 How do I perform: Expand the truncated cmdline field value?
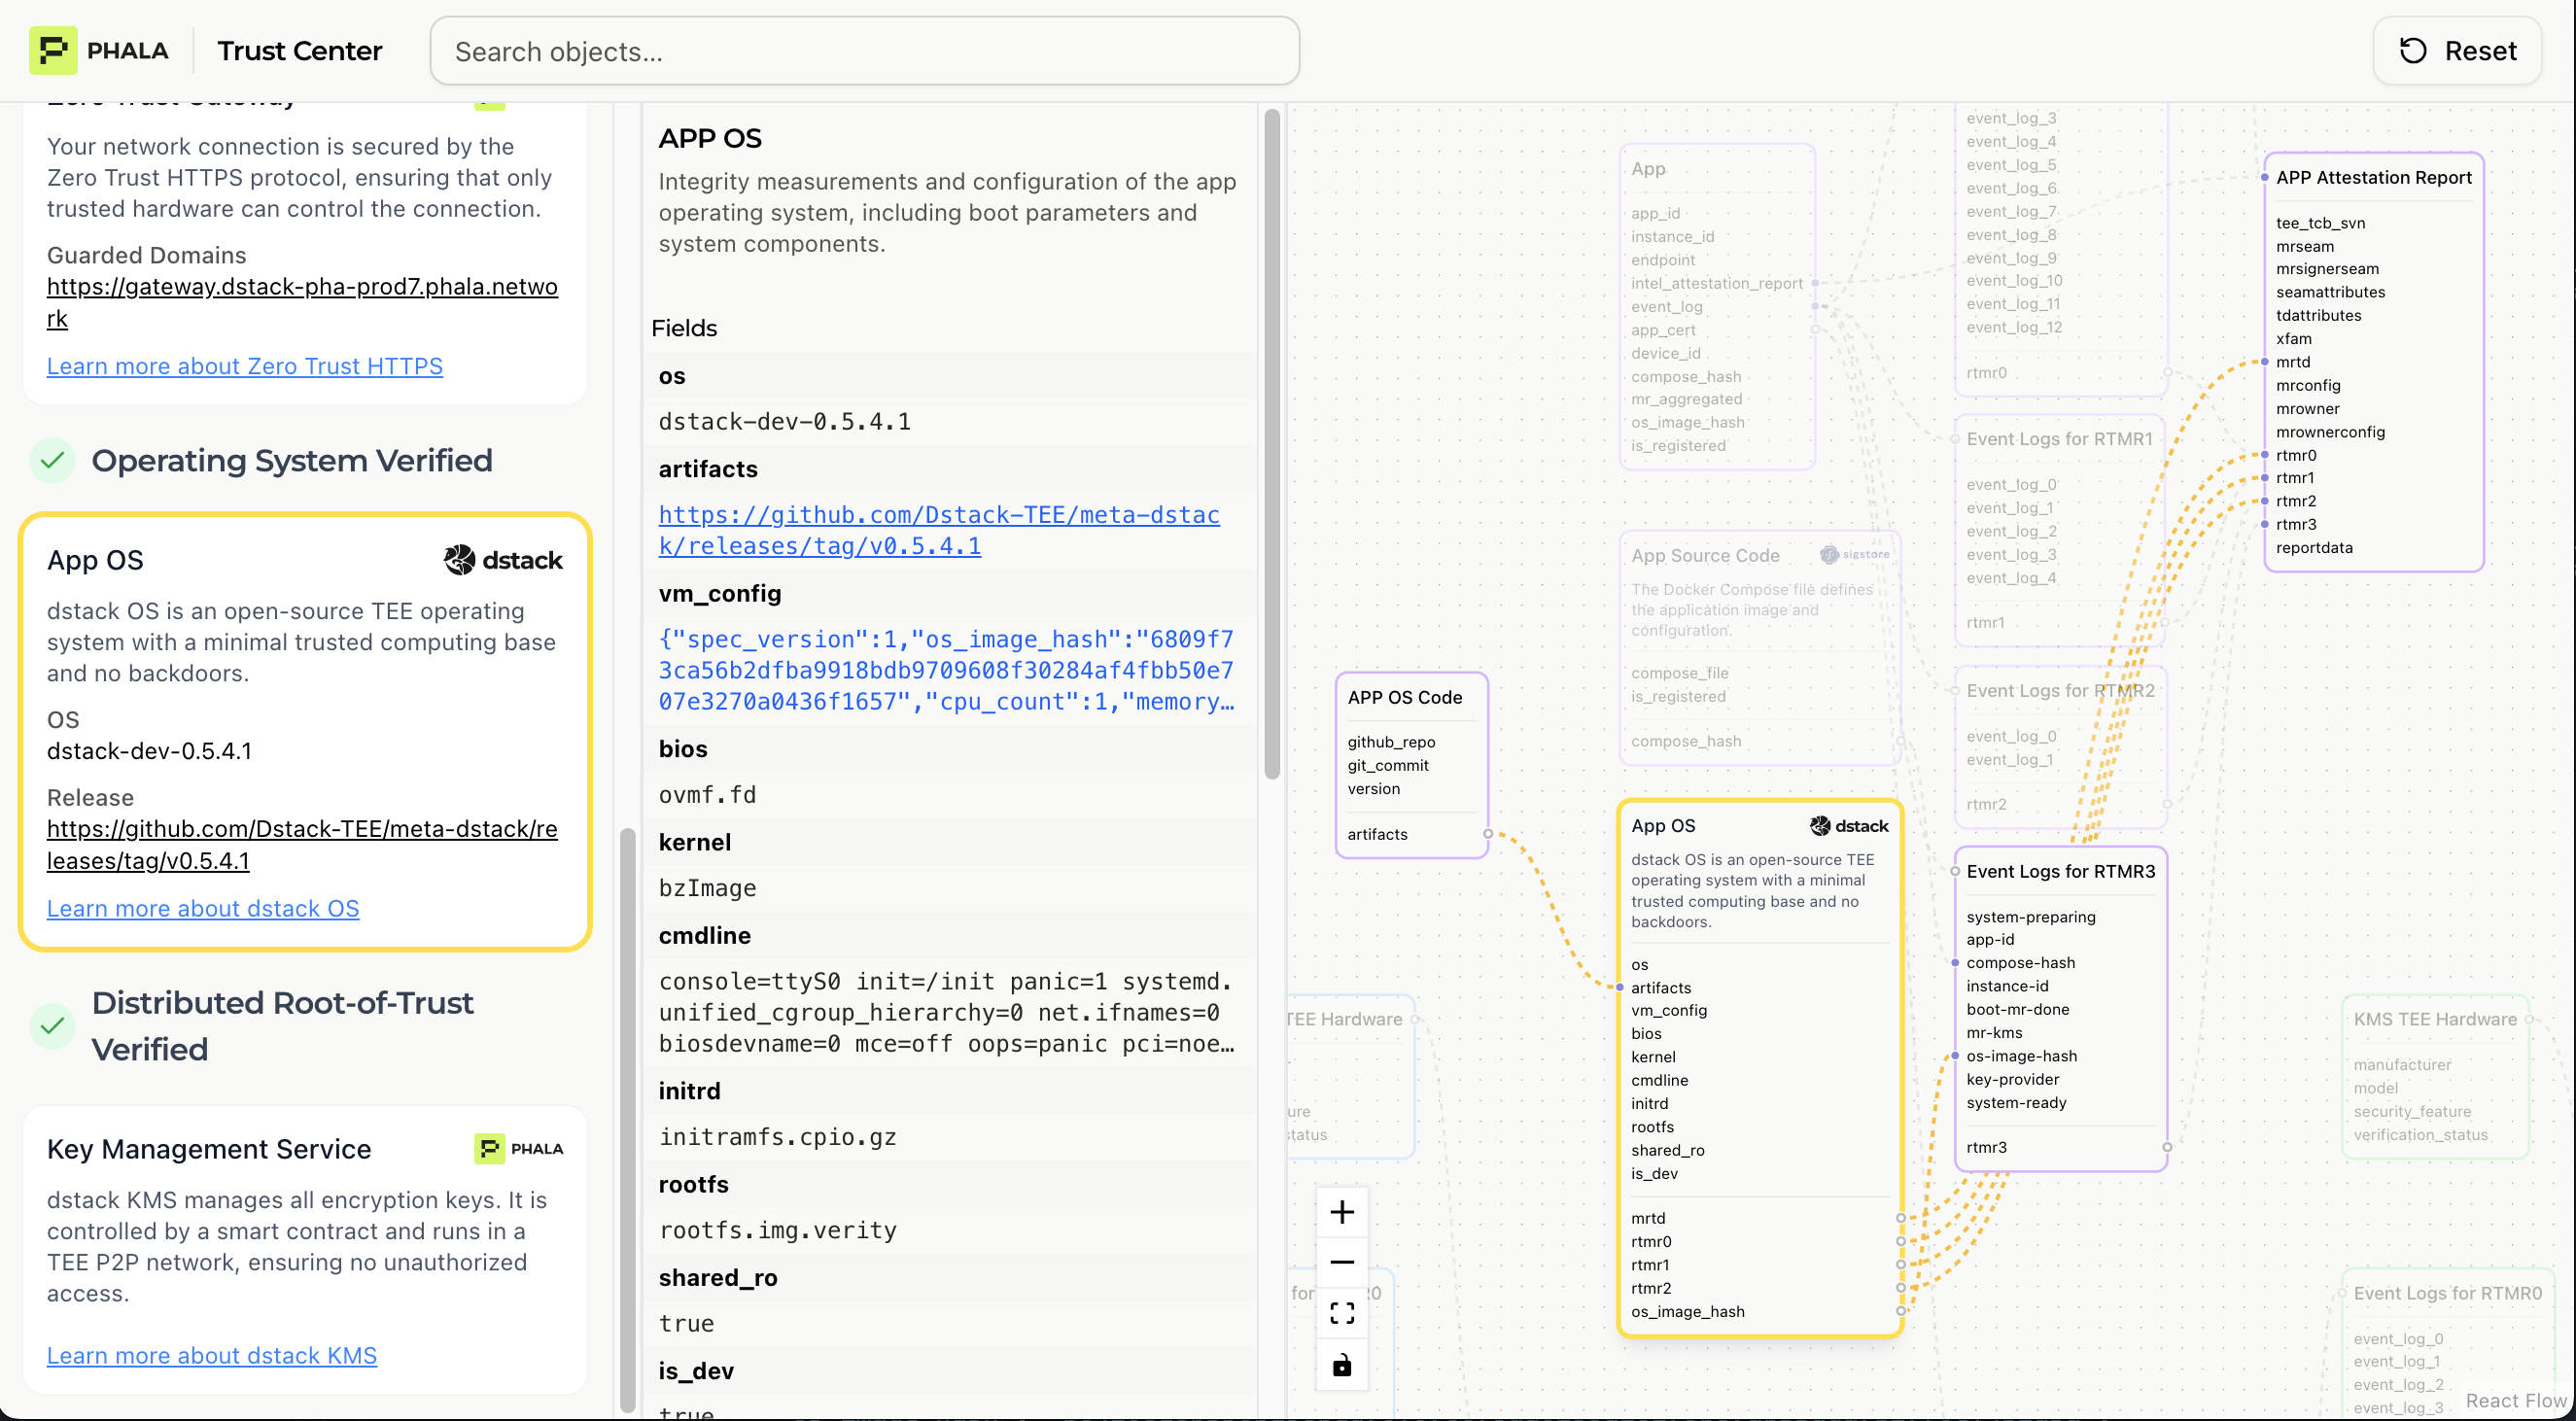pyautogui.click(x=946, y=1012)
